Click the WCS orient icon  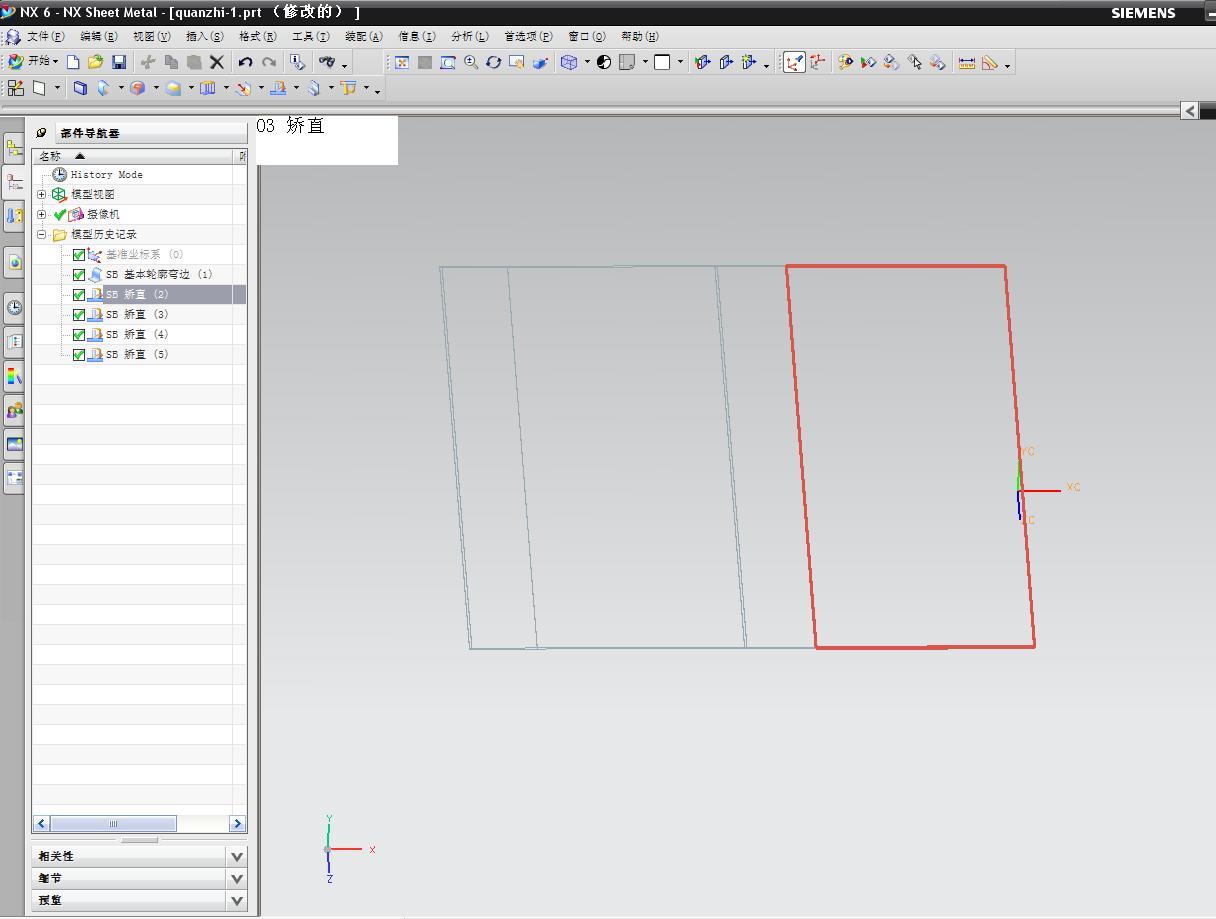point(818,62)
